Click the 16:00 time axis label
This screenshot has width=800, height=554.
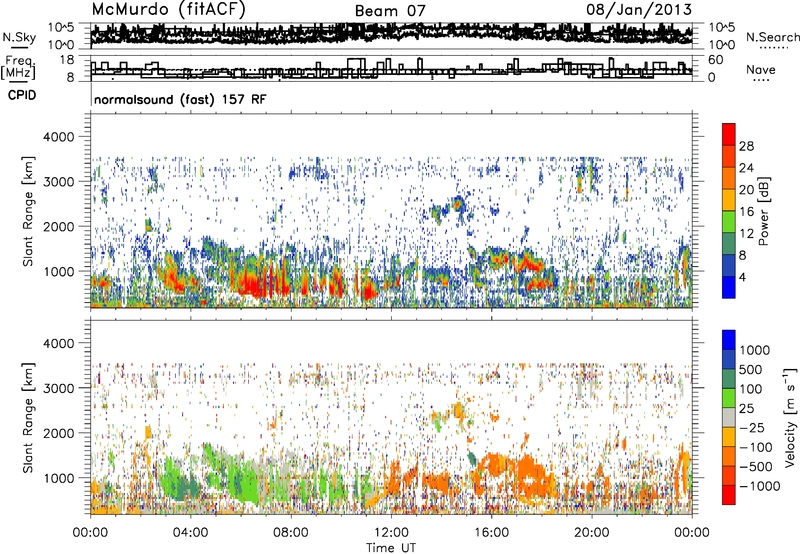(491, 533)
